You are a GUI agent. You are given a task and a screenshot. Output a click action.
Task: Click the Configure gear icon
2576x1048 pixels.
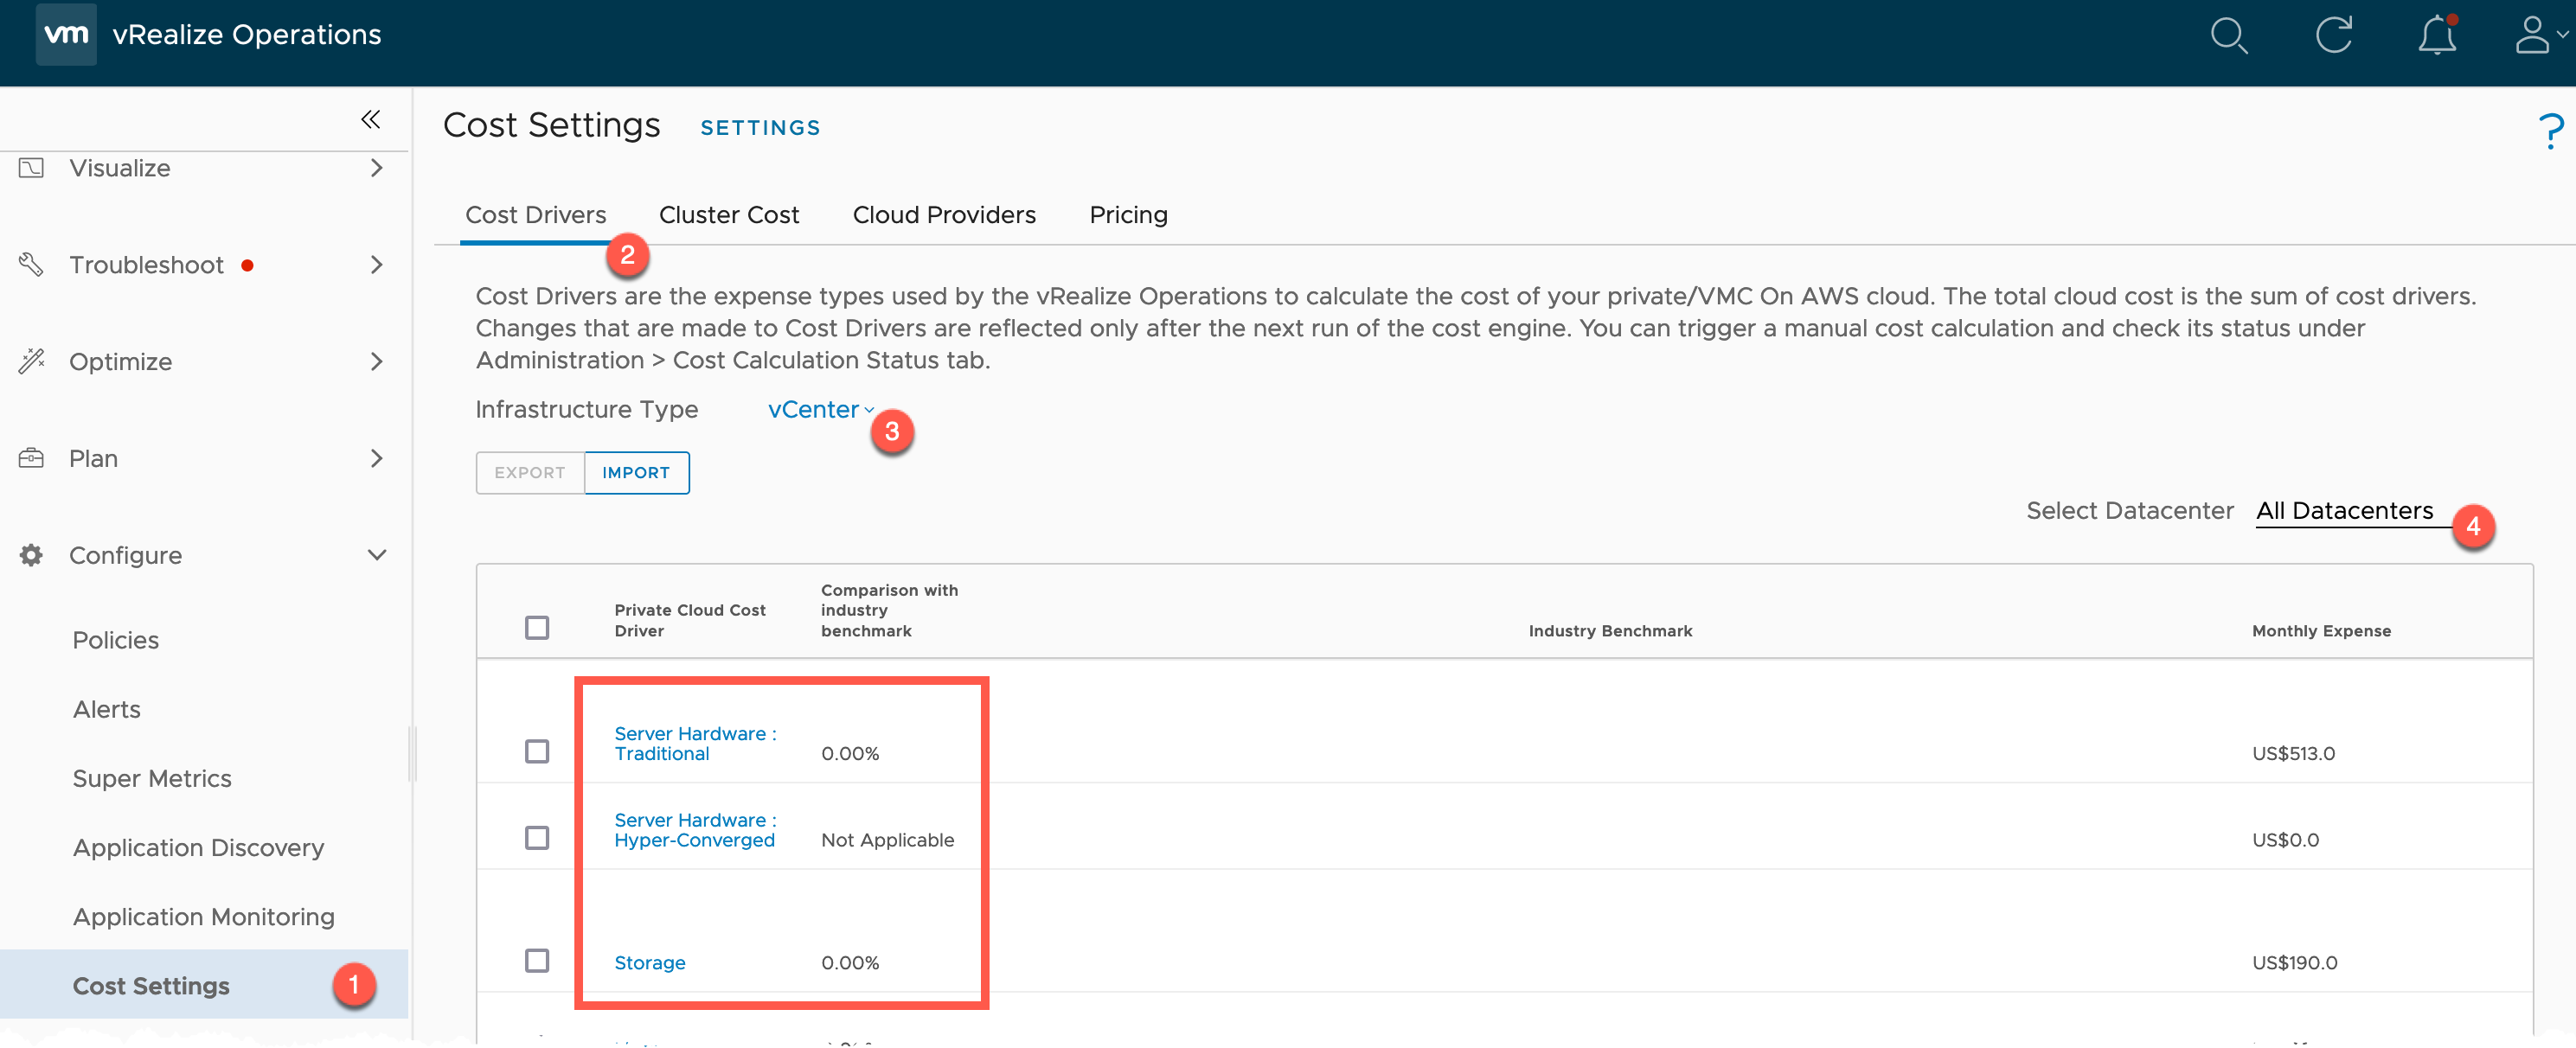31,555
